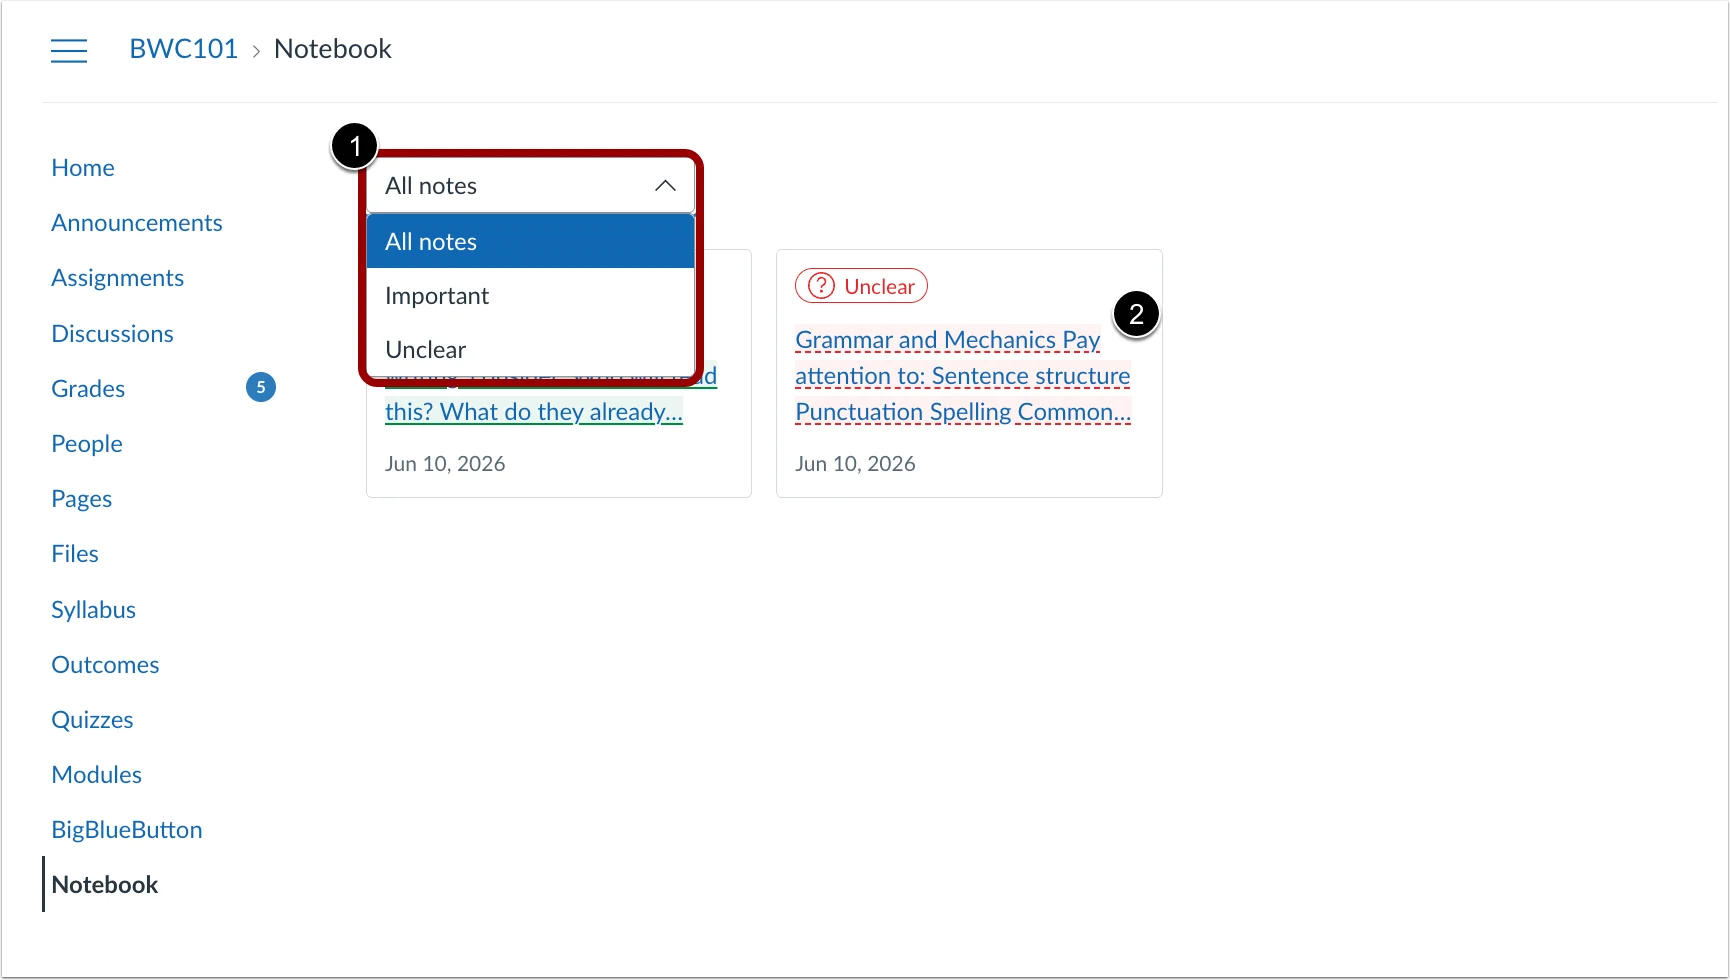Open Grades in course navigation
This screenshot has width=1730, height=980.
click(x=88, y=389)
